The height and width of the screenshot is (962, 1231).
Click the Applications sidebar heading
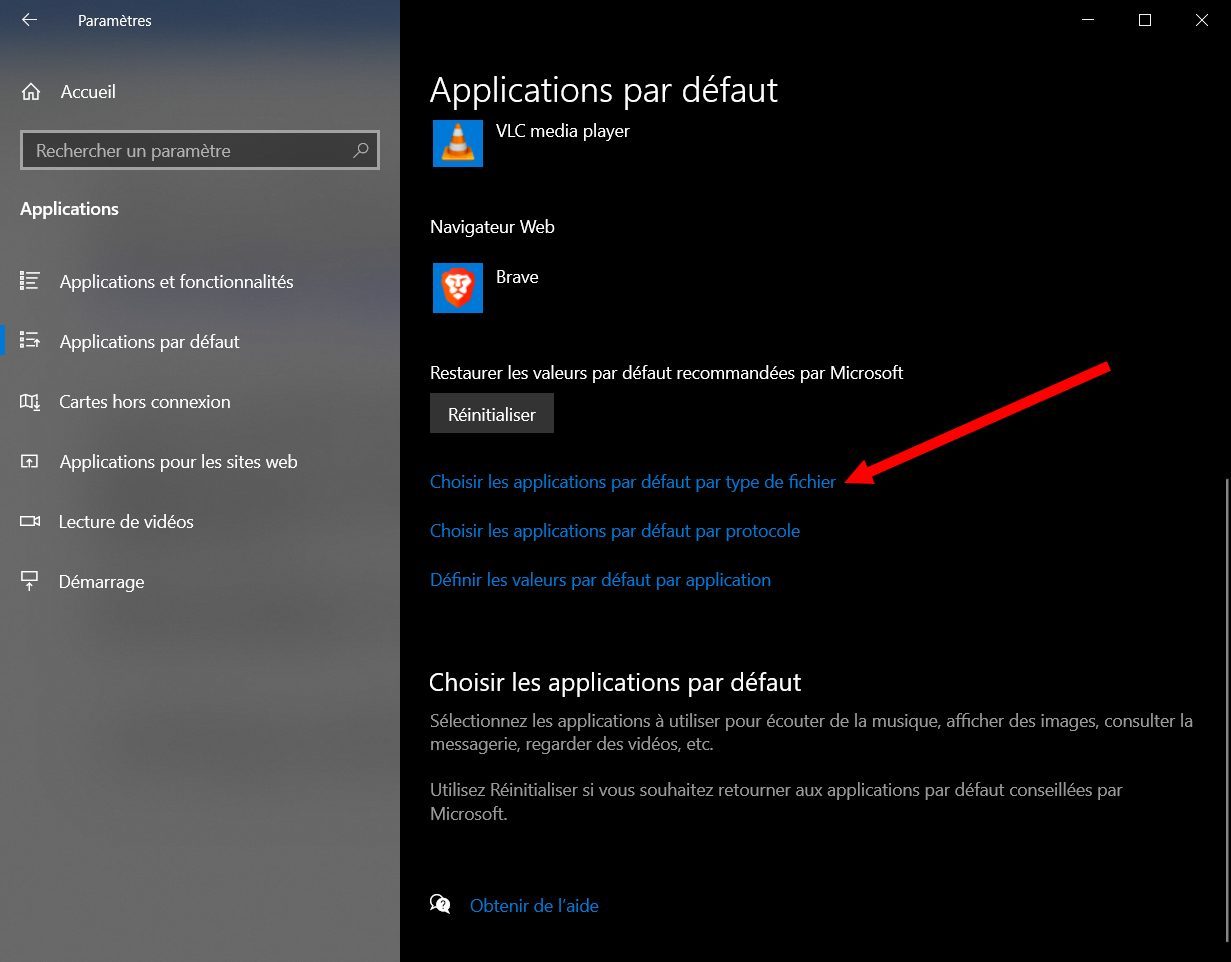(69, 209)
